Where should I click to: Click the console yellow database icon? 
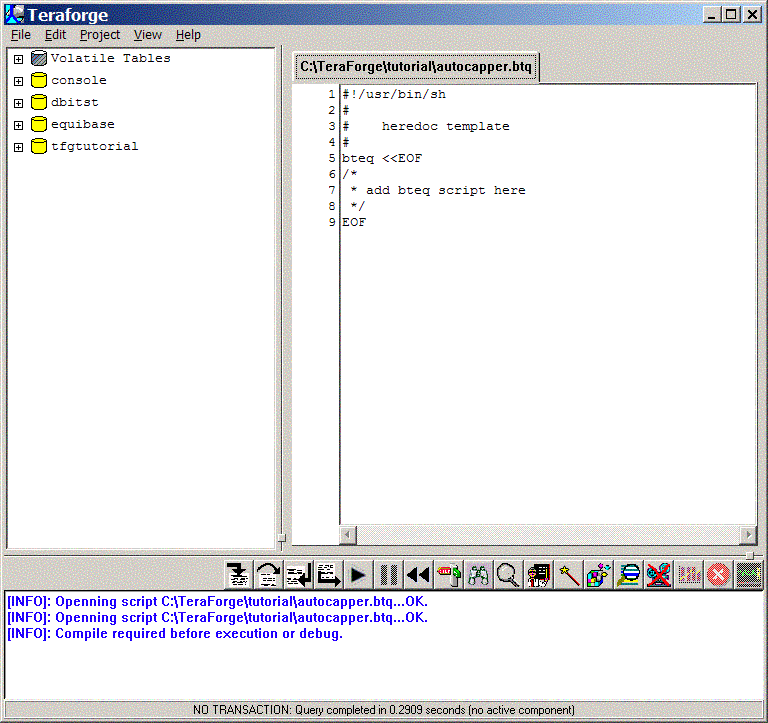coord(39,80)
